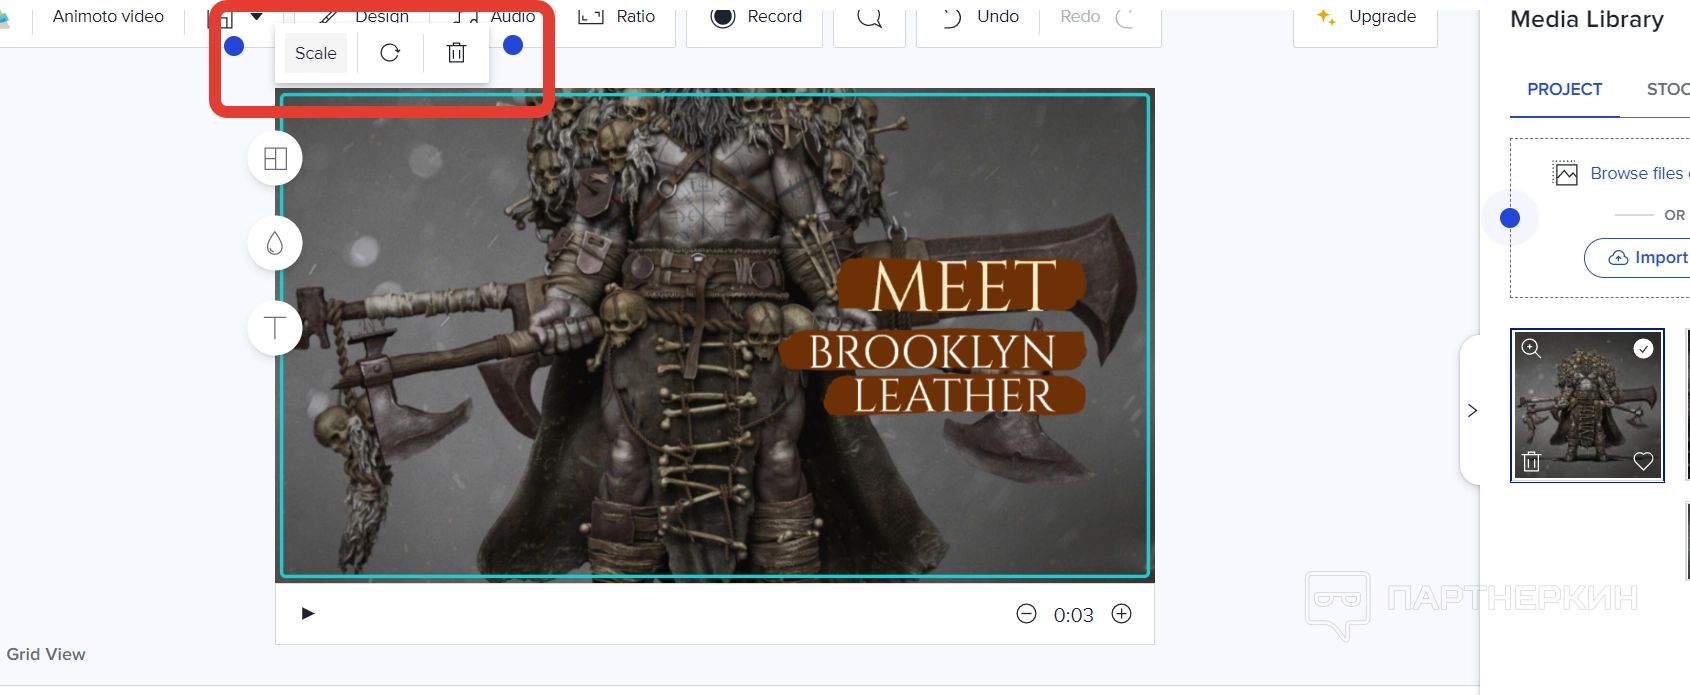The width and height of the screenshot is (1690, 695).
Task: Open the color droplet filter tool
Action: tap(275, 243)
